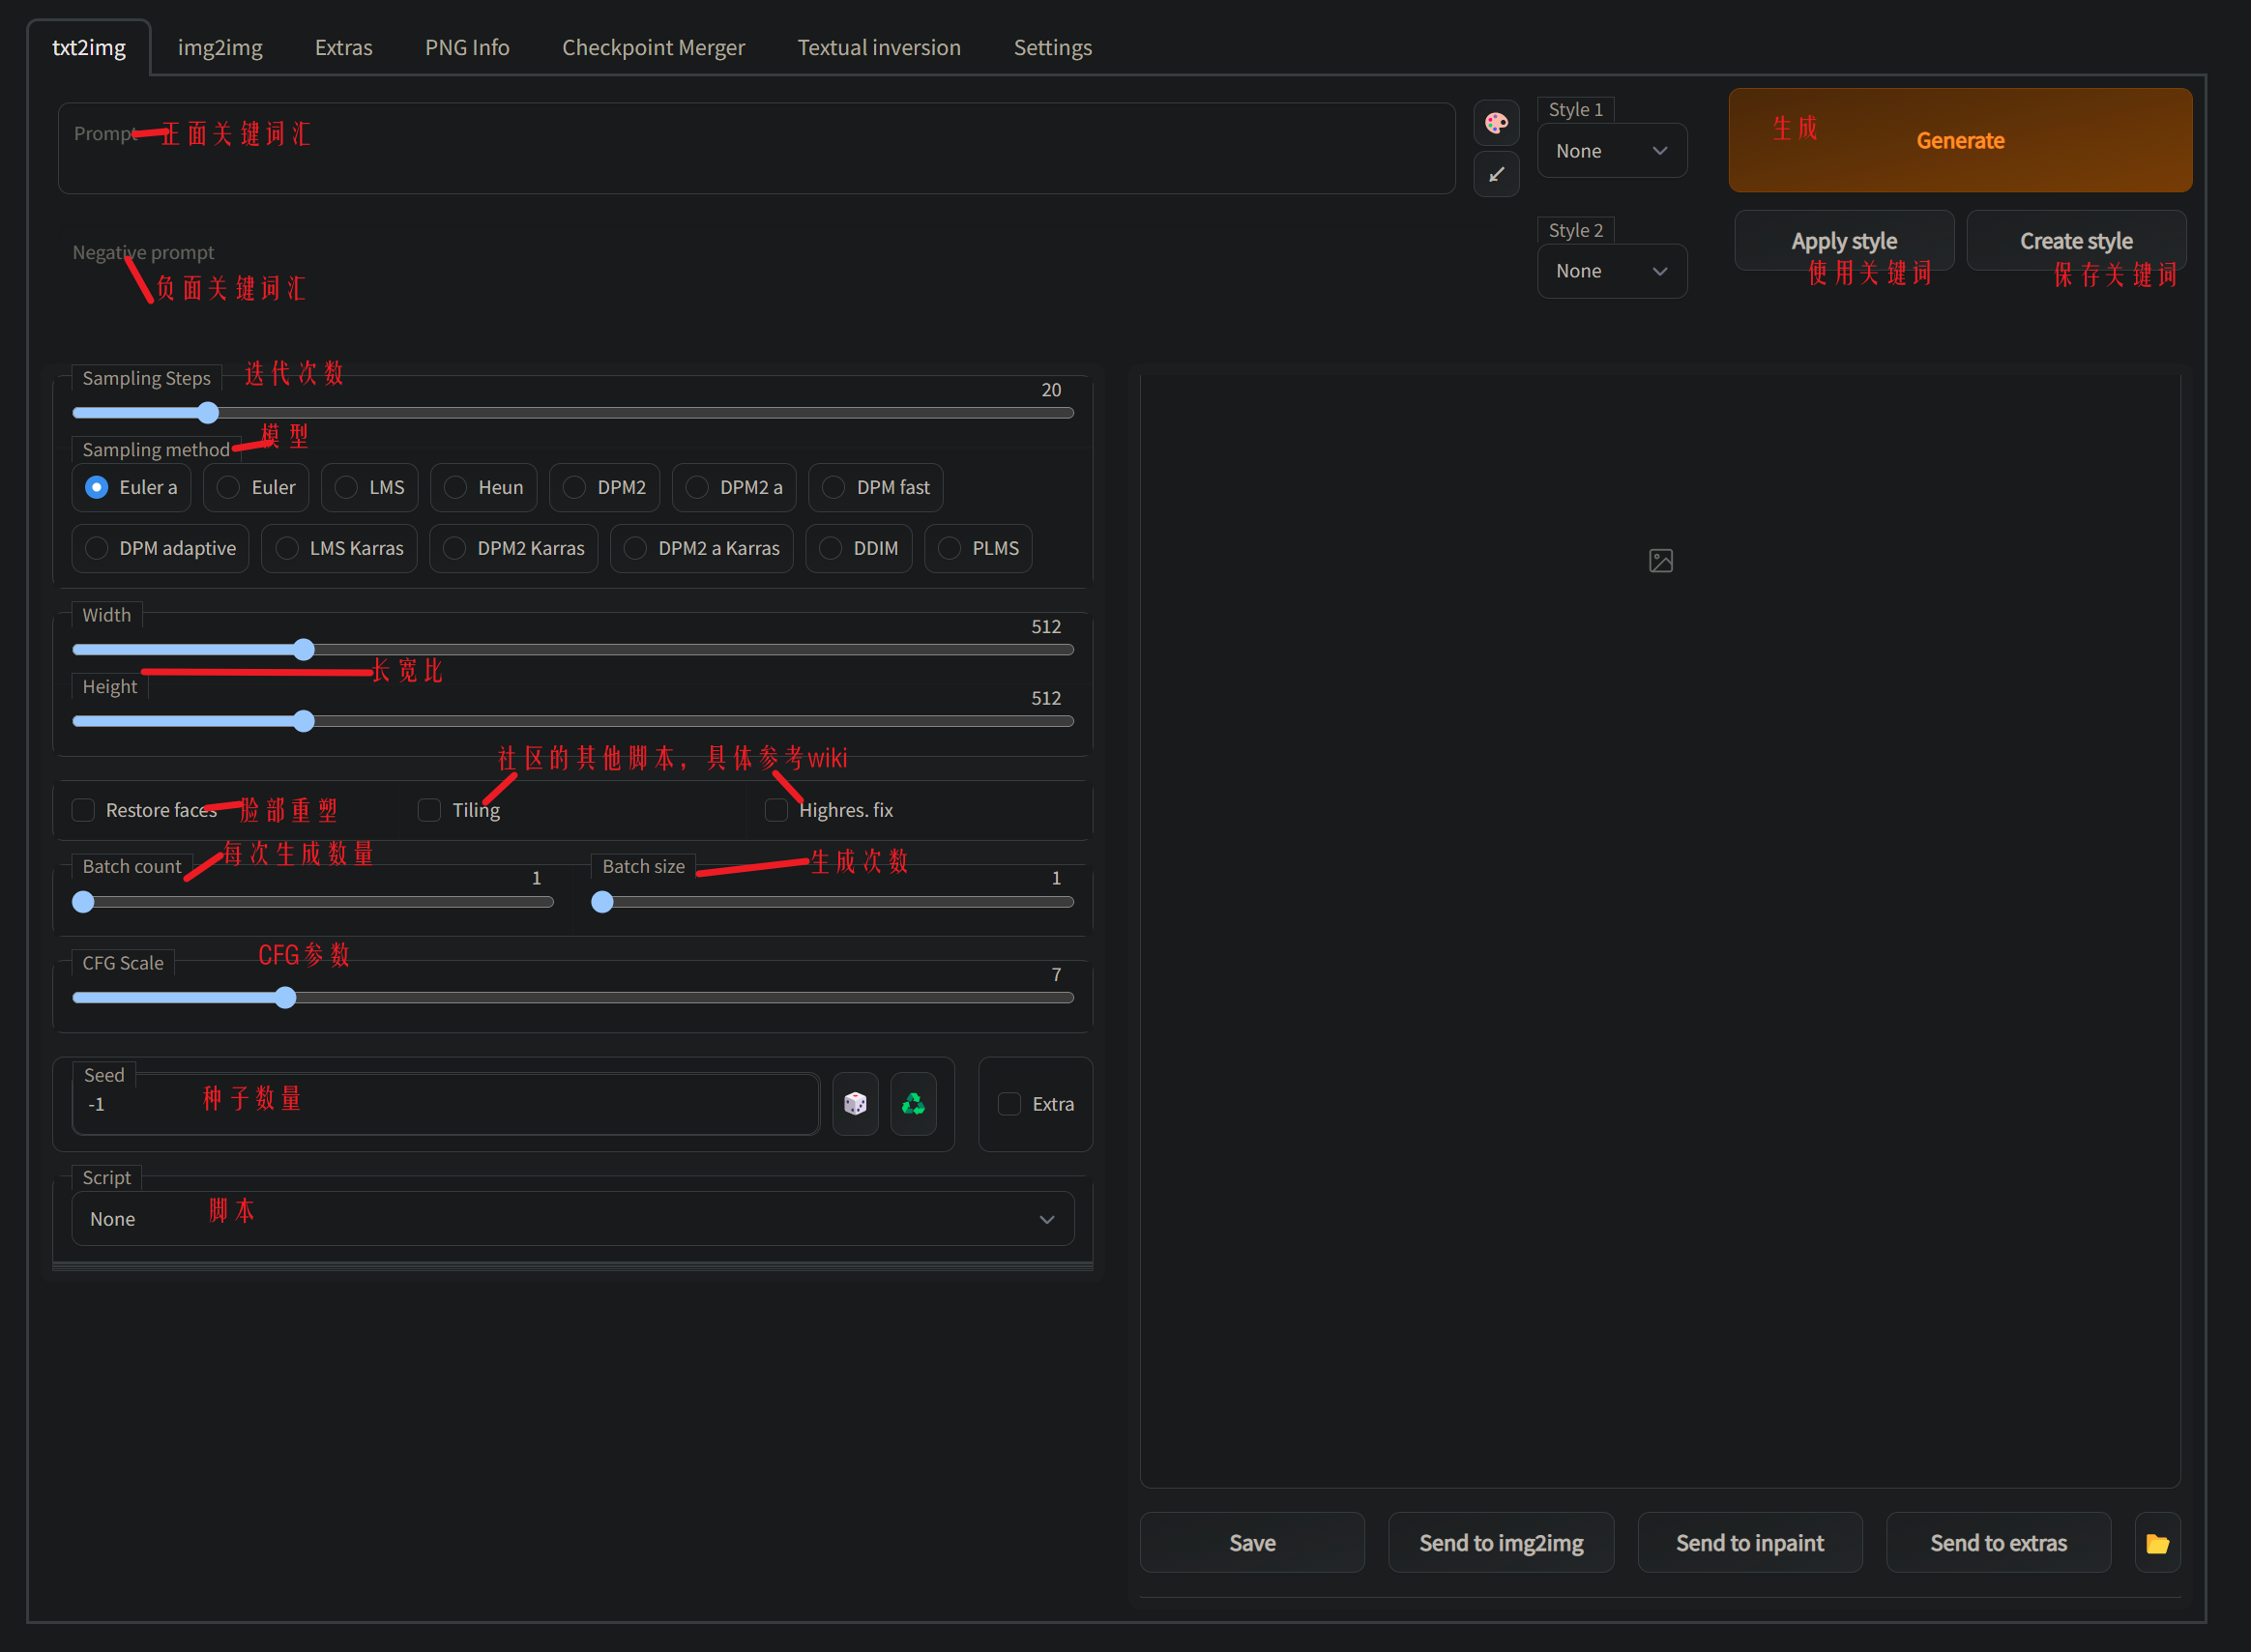Pick the DPM fast sampler

coord(876,487)
